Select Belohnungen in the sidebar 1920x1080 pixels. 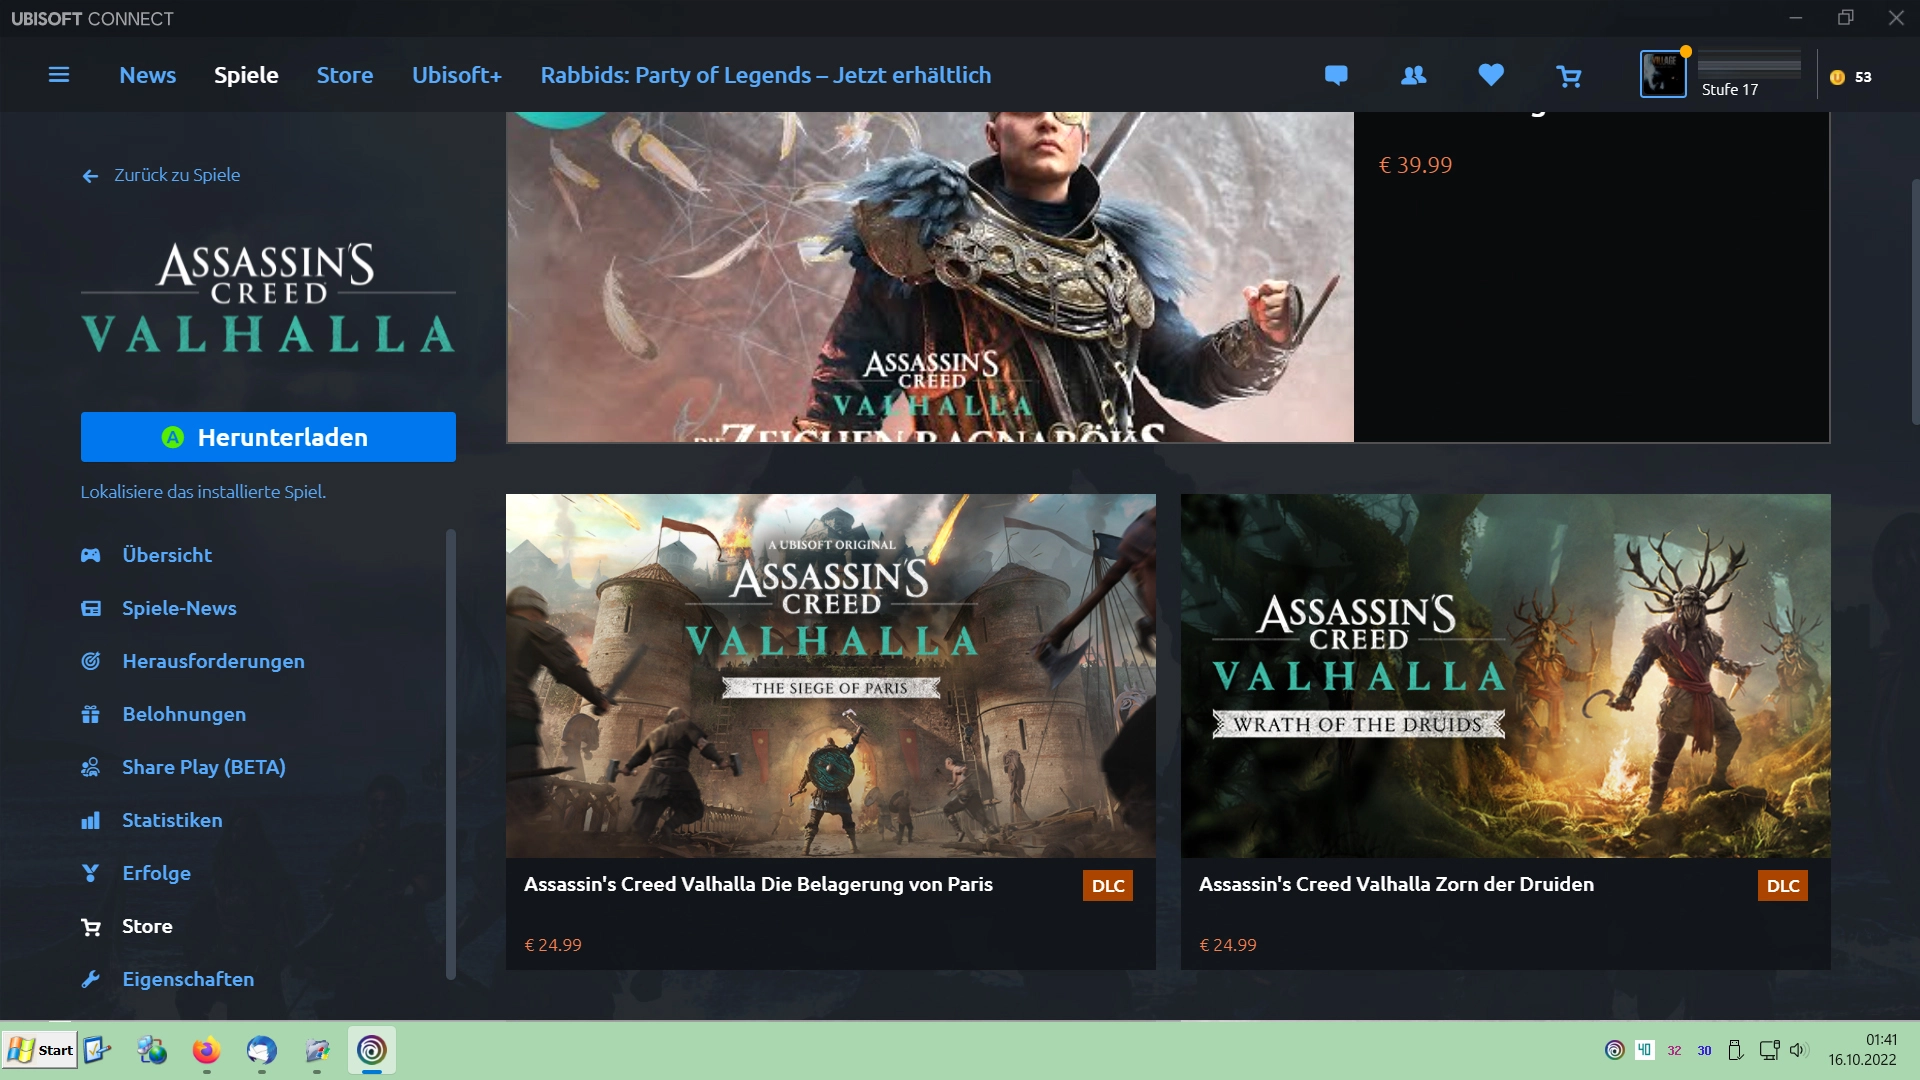[x=184, y=714]
